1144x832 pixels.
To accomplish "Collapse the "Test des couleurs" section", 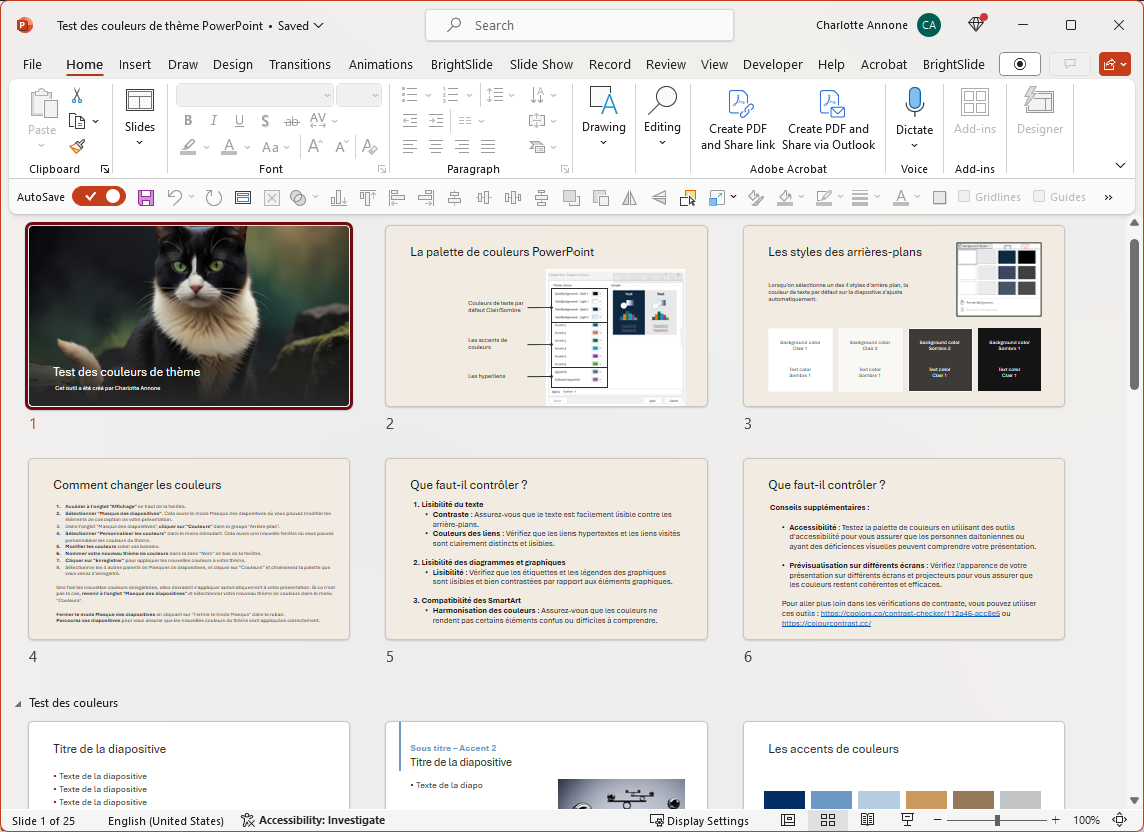I will pos(18,704).
